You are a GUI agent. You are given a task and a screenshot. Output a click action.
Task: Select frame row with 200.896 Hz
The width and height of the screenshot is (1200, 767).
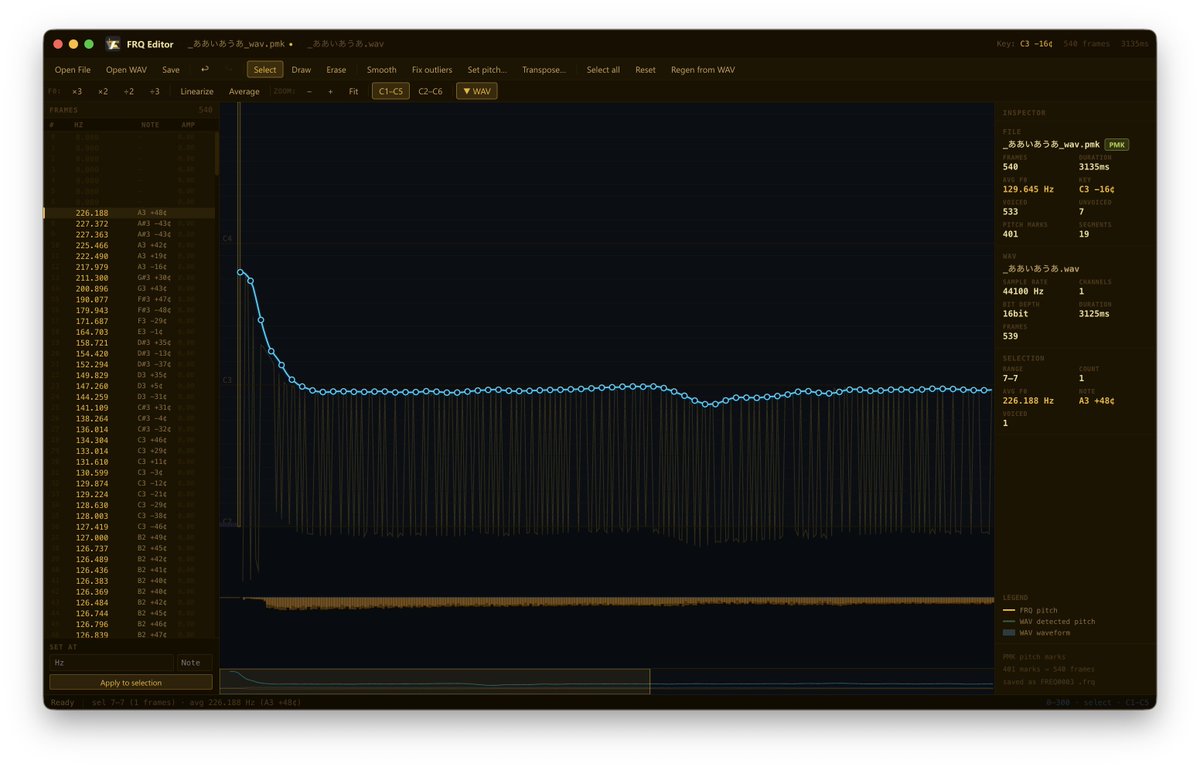coord(129,289)
